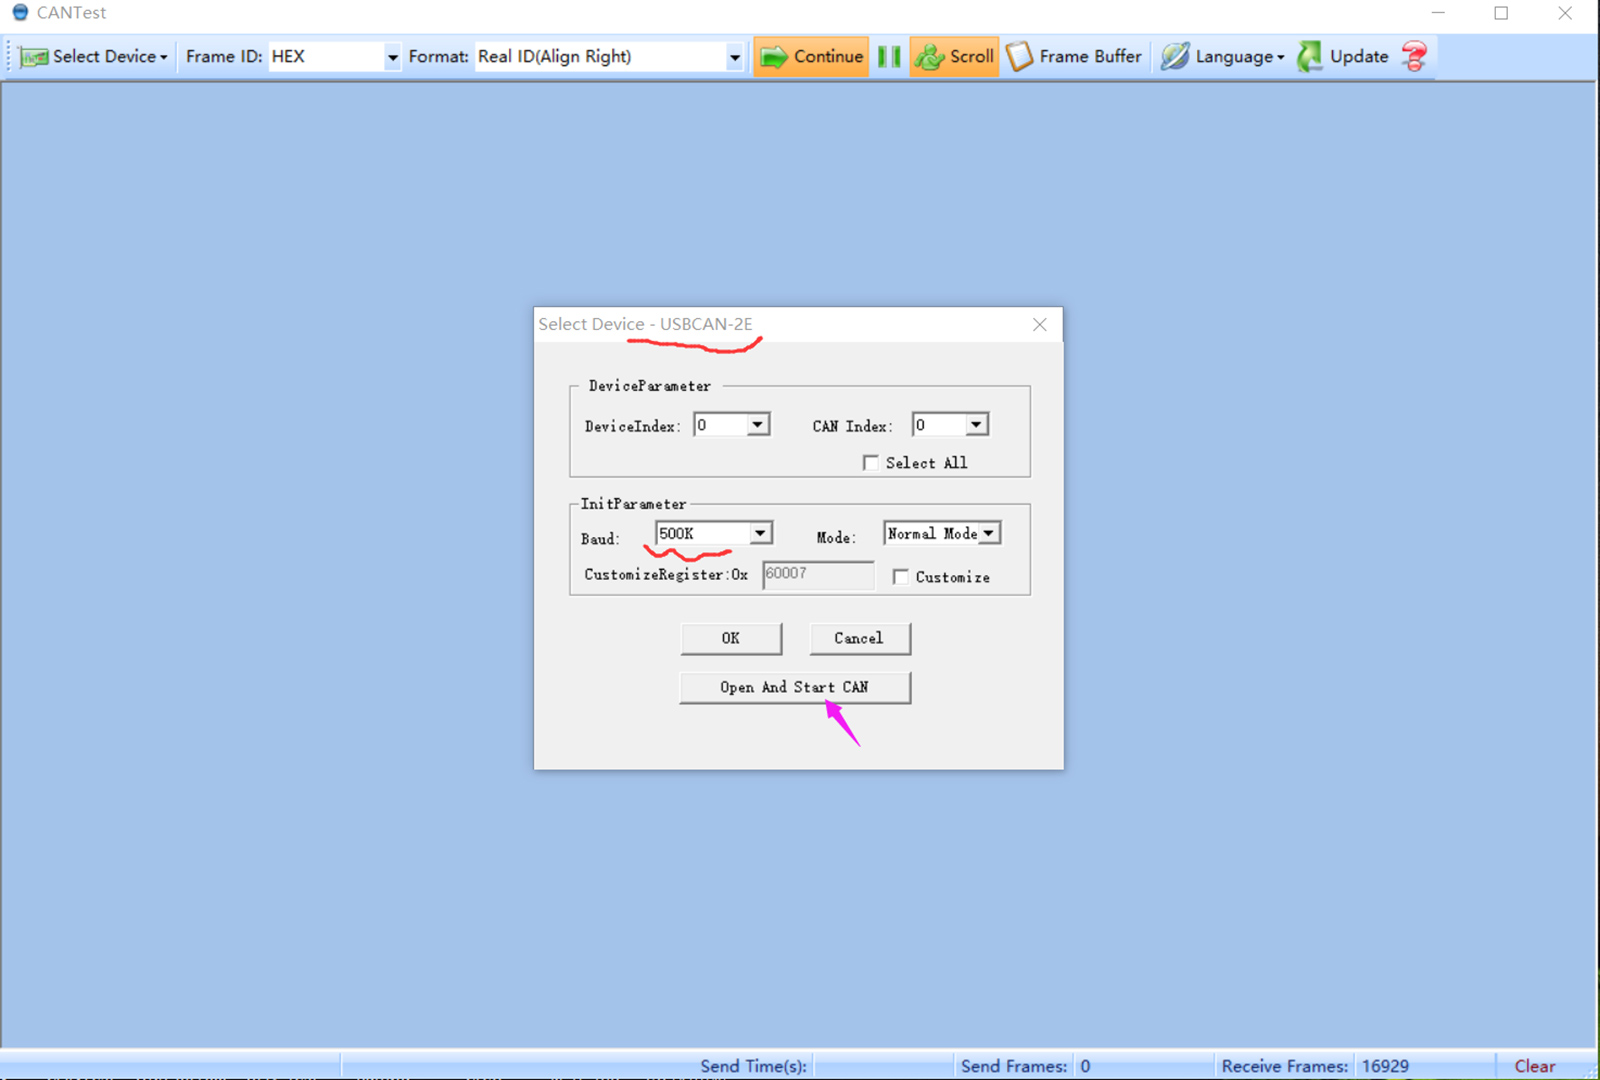Tick the Customize checkbox

(901, 577)
